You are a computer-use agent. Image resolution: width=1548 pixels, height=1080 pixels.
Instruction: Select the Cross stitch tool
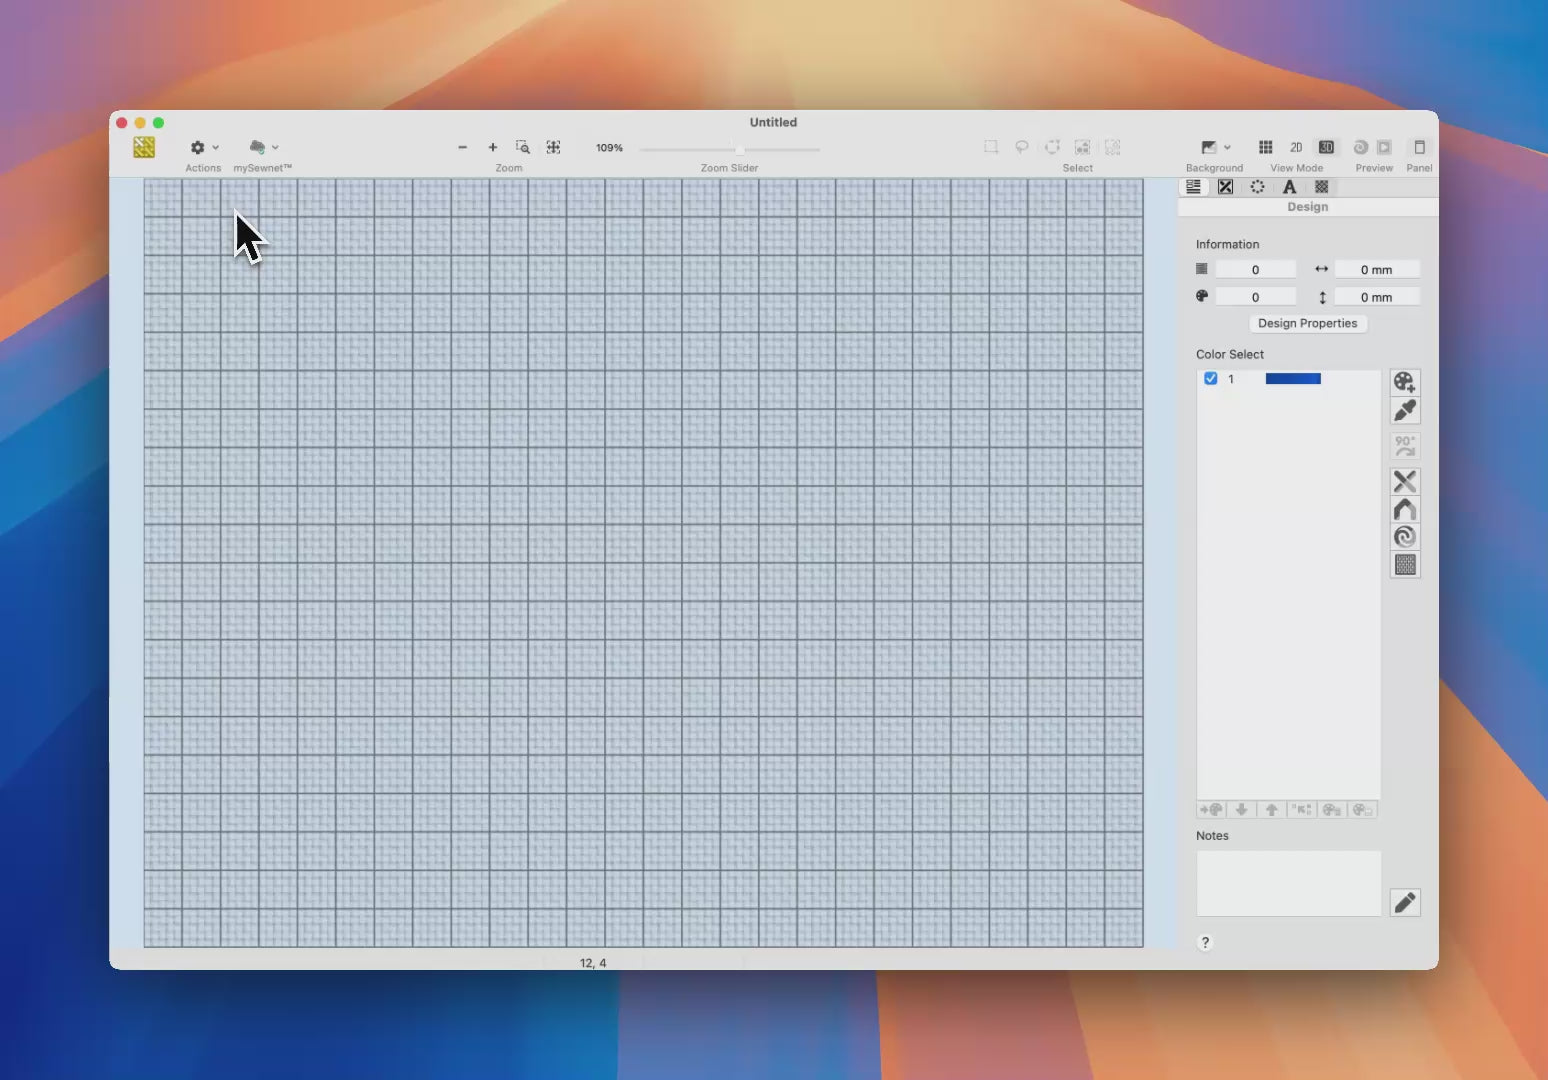(x=1405, y=482)
